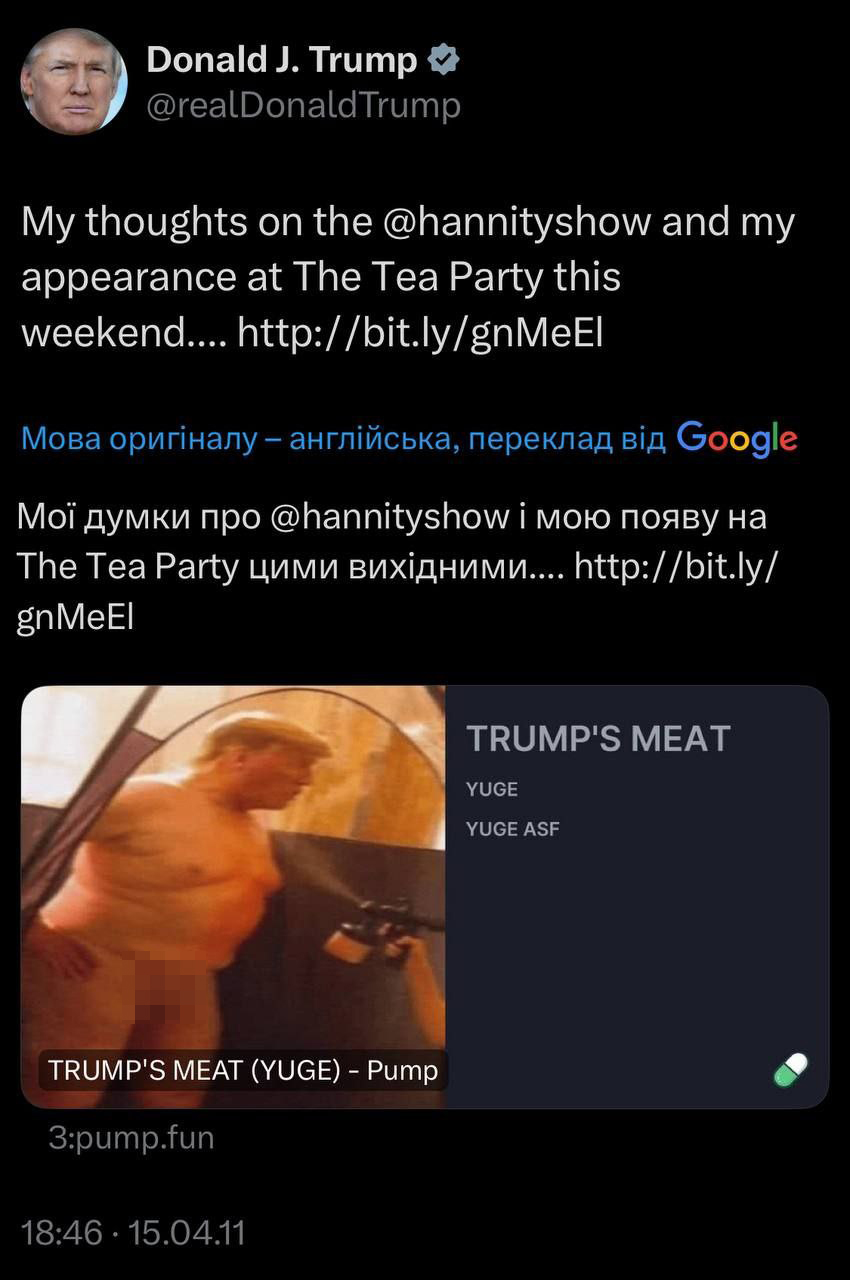
Task: Open the Donald J. Trump display name
Action: coord(282,60)
